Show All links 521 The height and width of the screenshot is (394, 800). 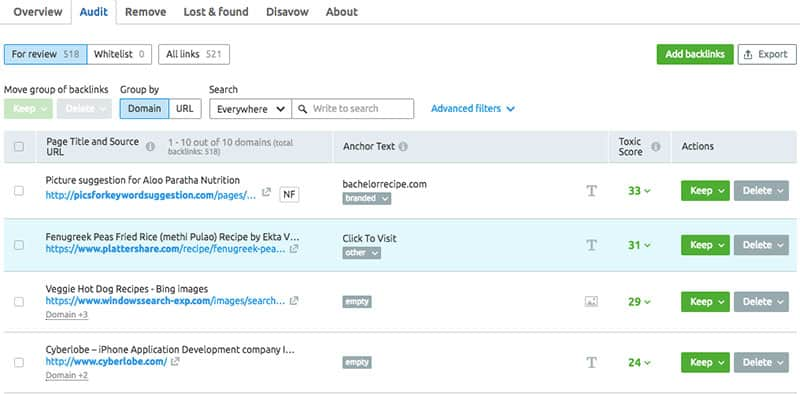194,54
